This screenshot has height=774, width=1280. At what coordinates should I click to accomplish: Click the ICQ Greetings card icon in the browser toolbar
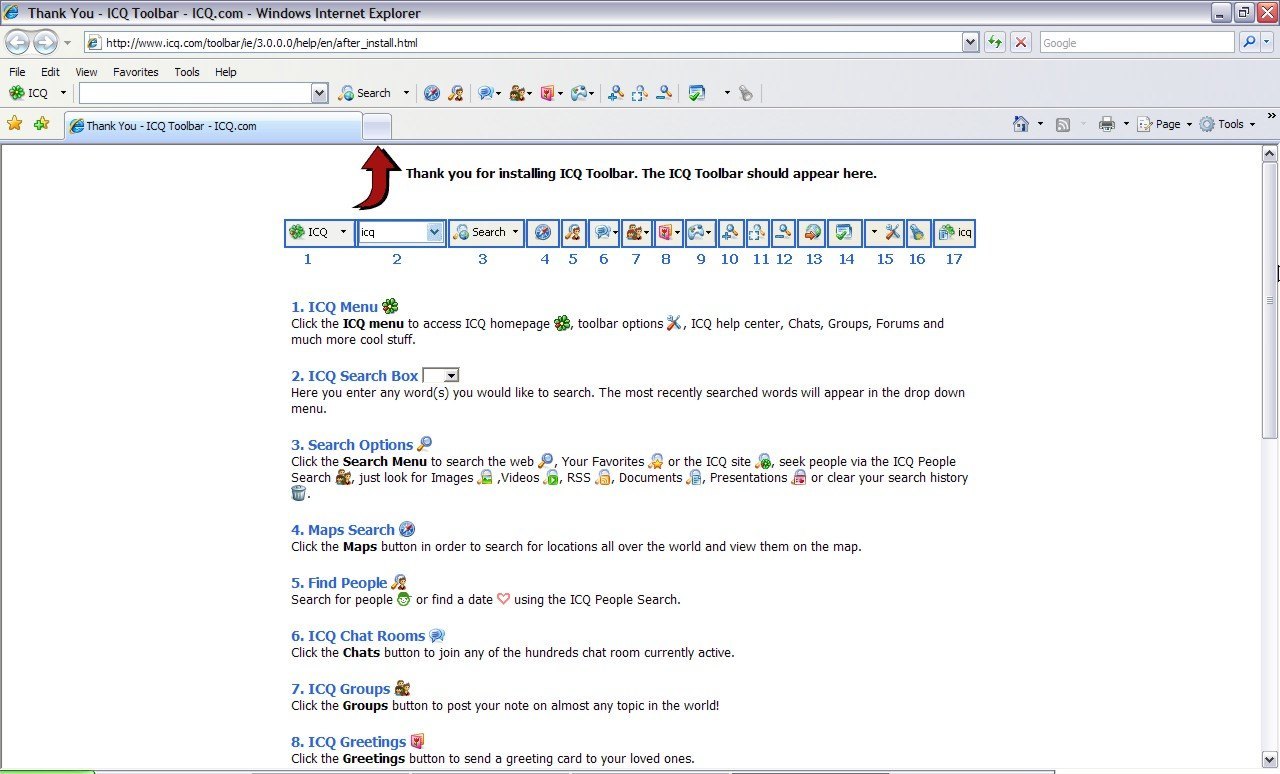point(547,93)
